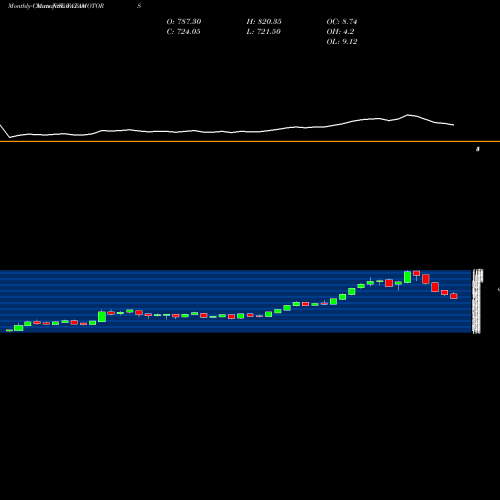Click the close price value C: 724.05

(x=183, y=32)
